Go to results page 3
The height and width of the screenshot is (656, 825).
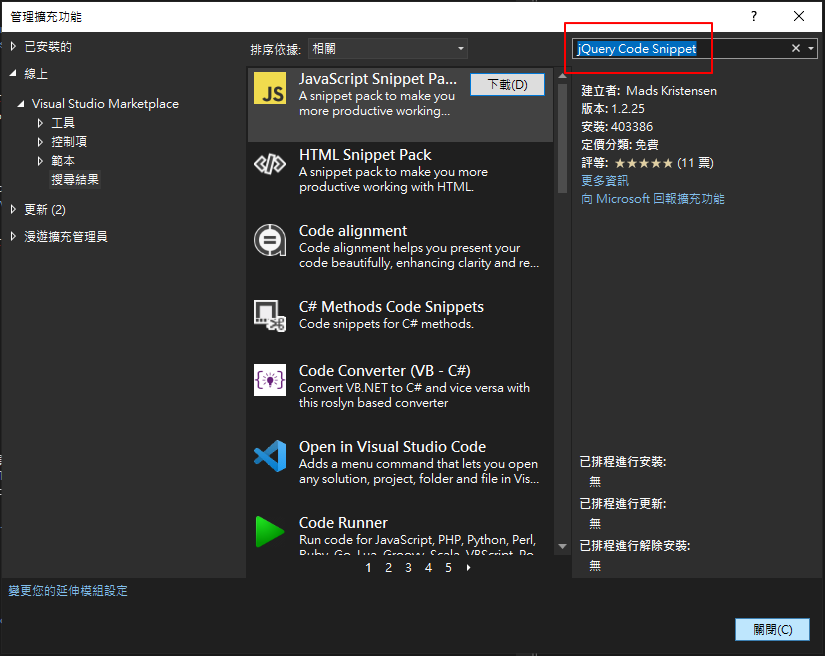pos(408,568)
